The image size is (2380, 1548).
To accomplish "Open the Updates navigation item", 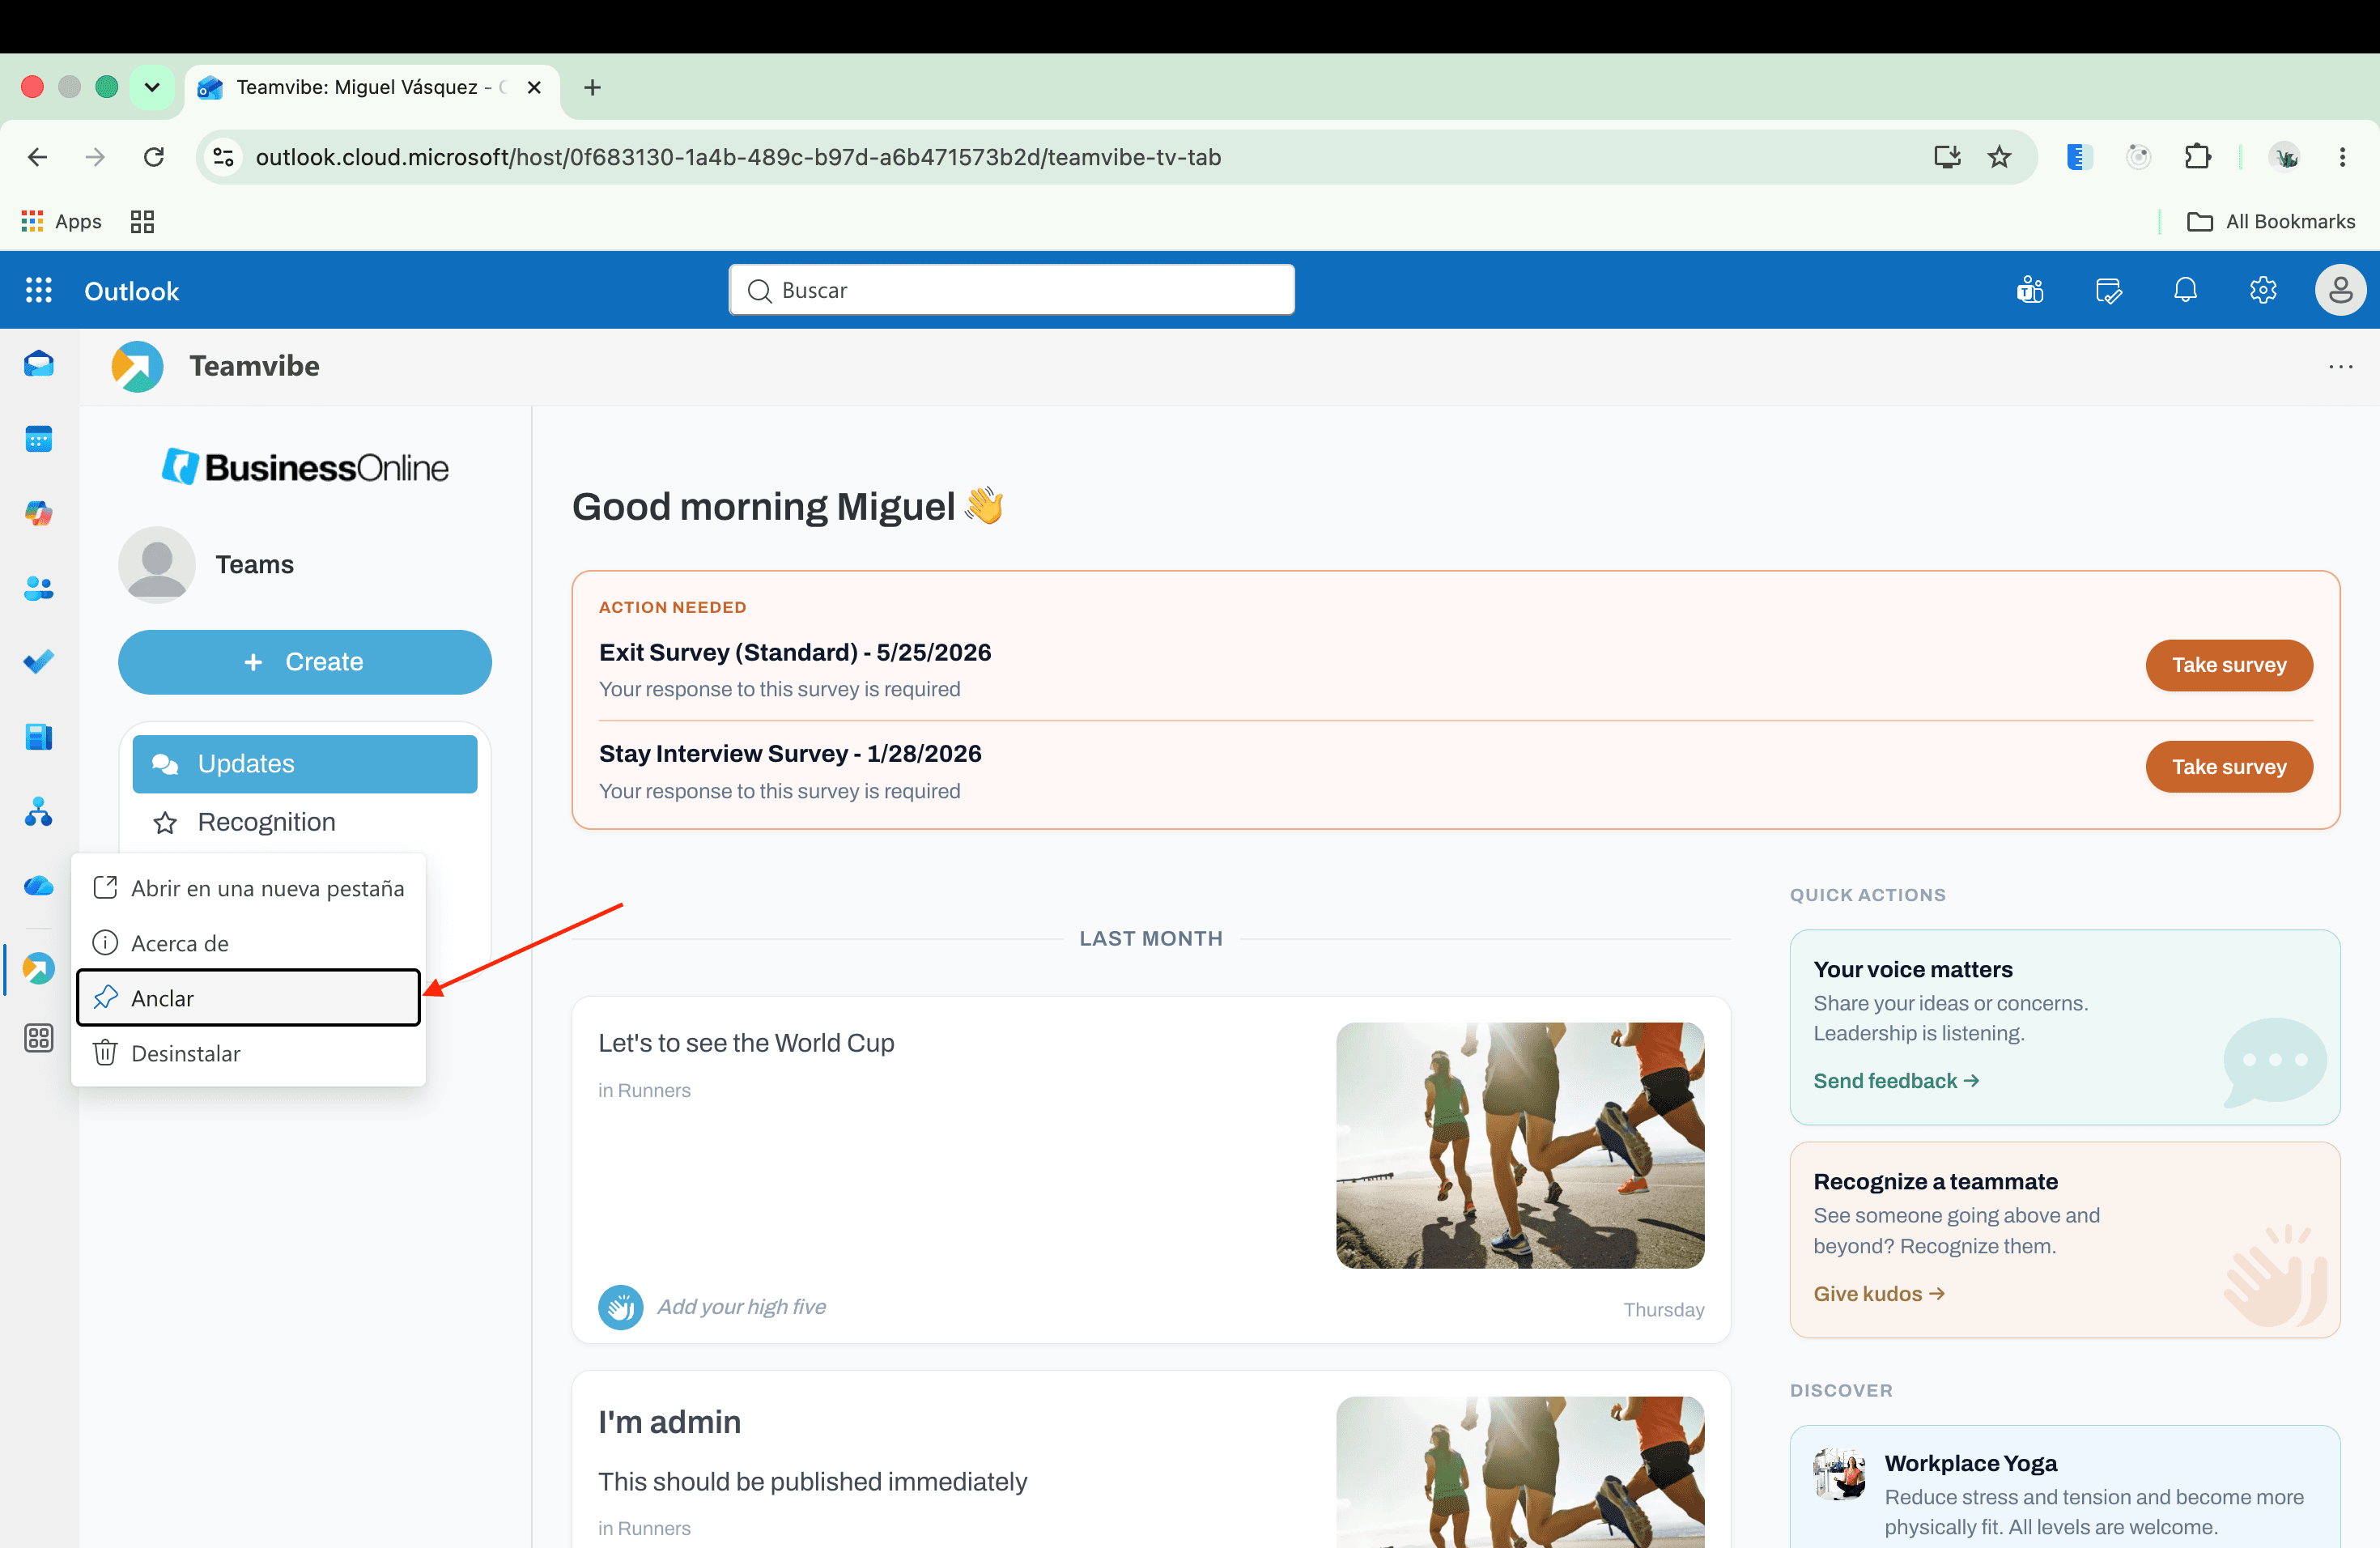I will pos(304,764).
